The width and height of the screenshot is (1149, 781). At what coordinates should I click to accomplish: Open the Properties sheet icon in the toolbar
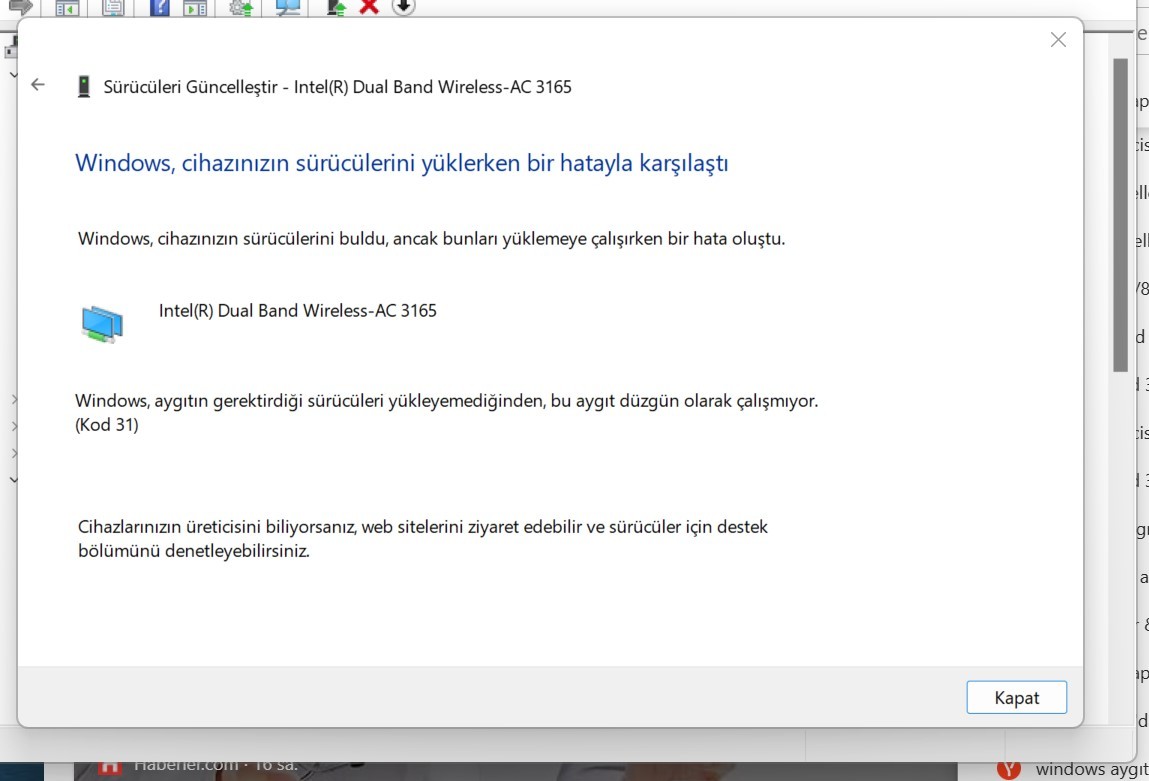(x=113, y=7)
